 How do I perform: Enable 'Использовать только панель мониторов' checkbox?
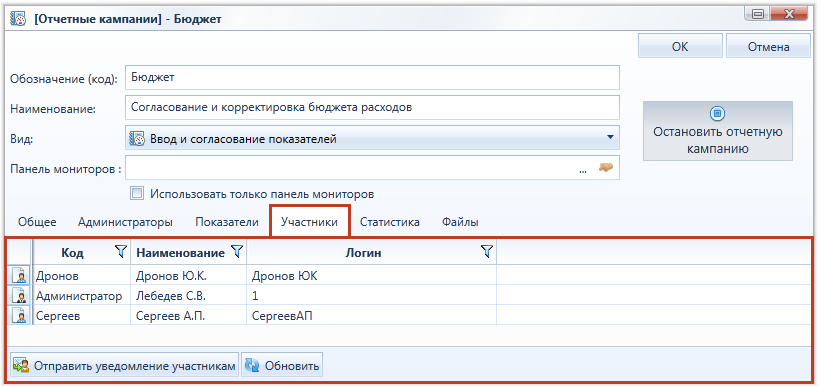137,194
